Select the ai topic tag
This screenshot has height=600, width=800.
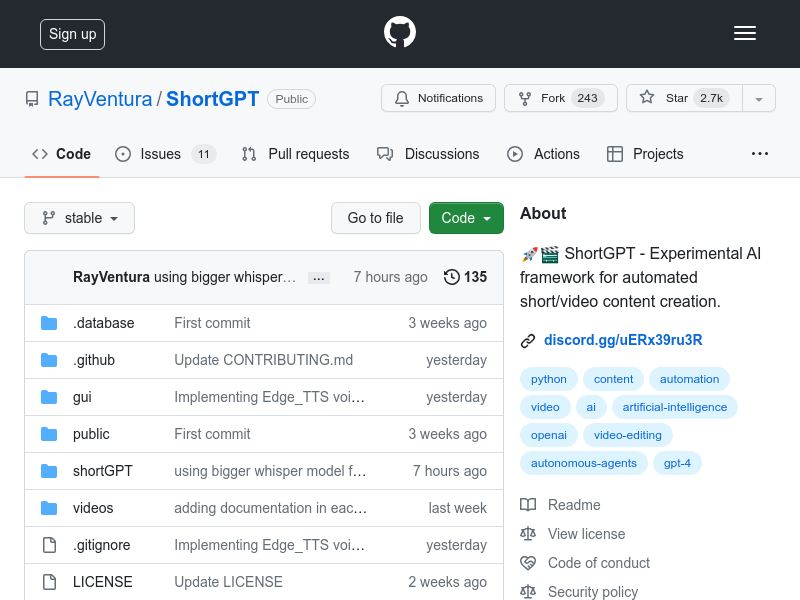tap(591, 407)
